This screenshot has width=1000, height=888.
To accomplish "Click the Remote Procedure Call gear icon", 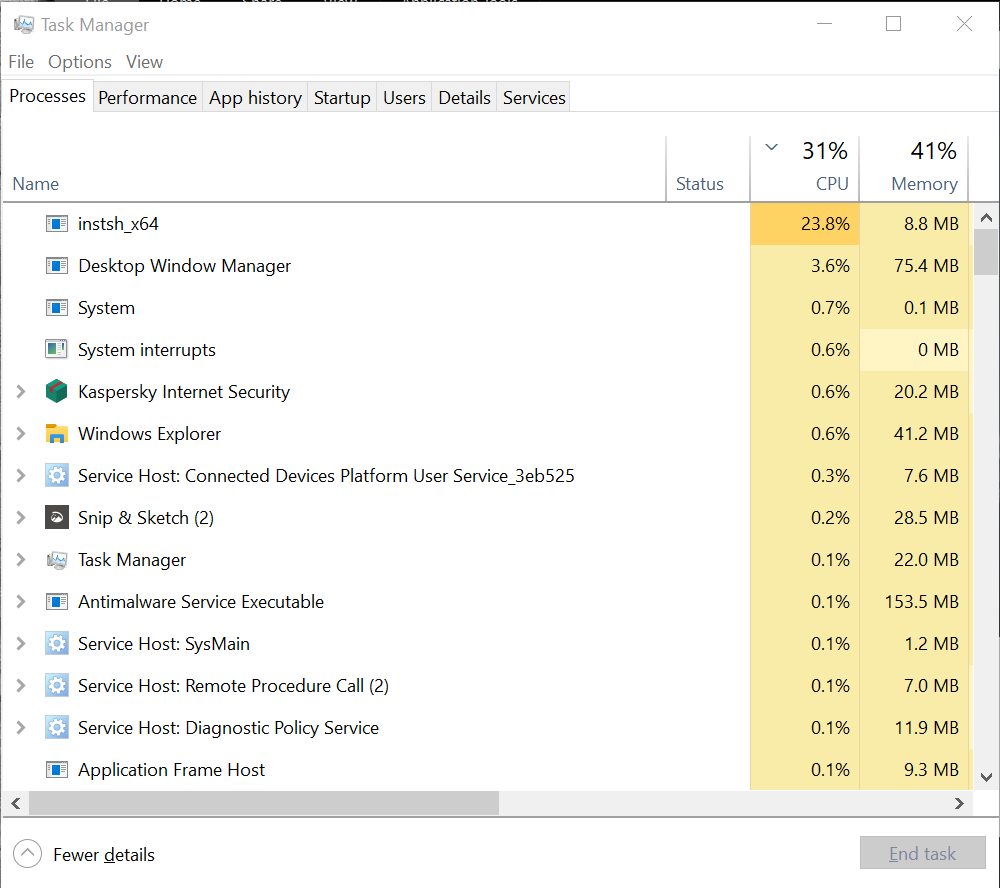I will (x=57, y=686).
